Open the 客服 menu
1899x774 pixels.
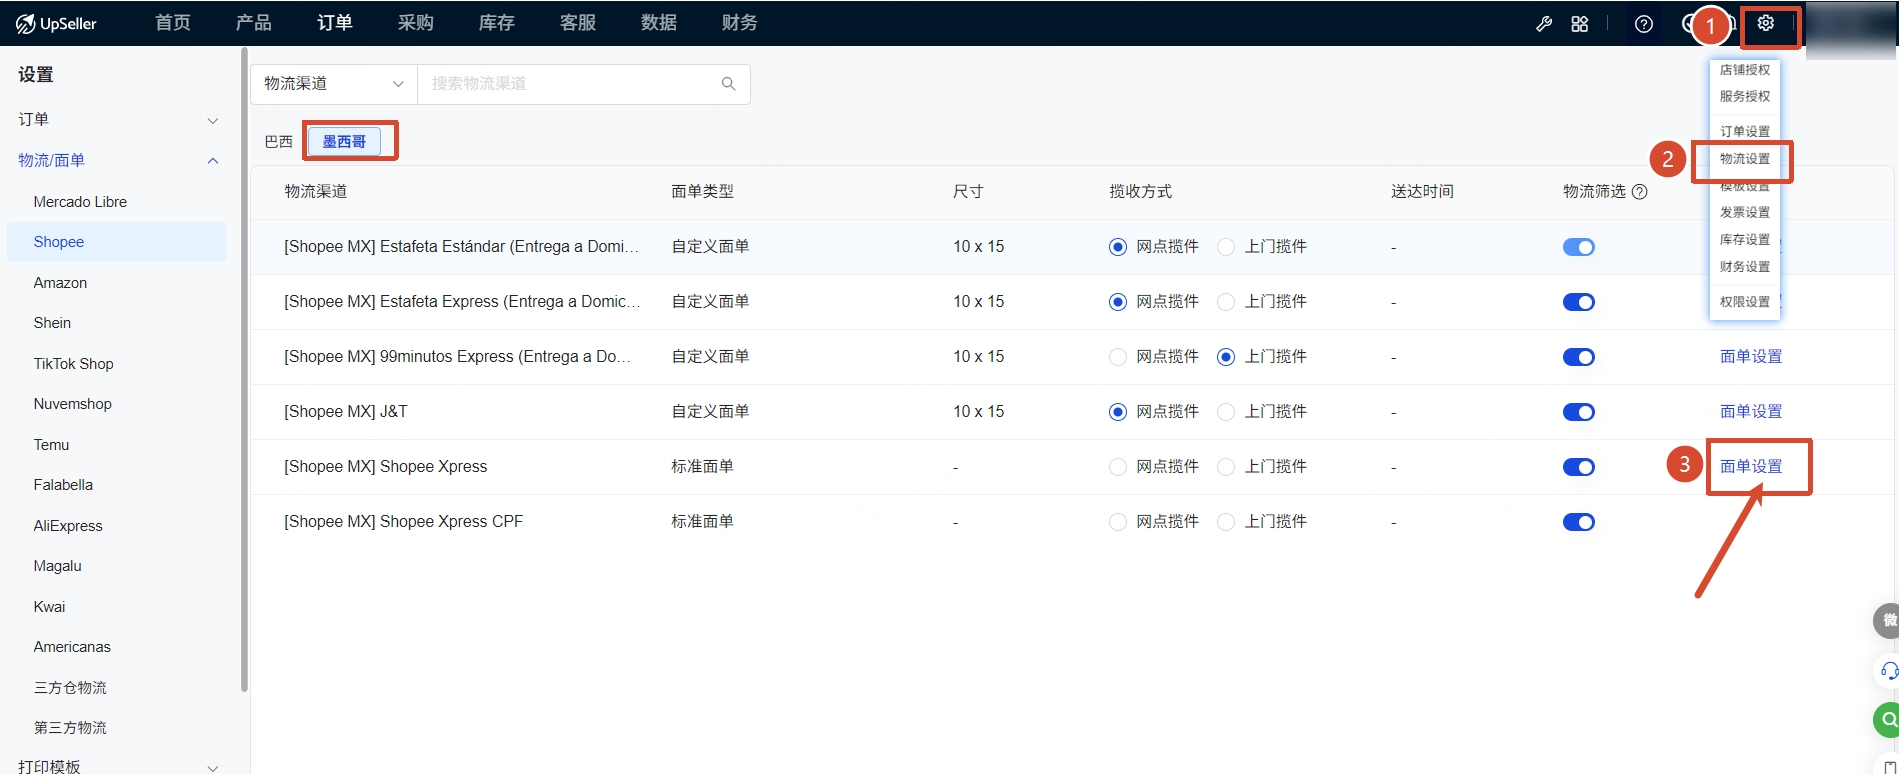[x=578, y=23]
